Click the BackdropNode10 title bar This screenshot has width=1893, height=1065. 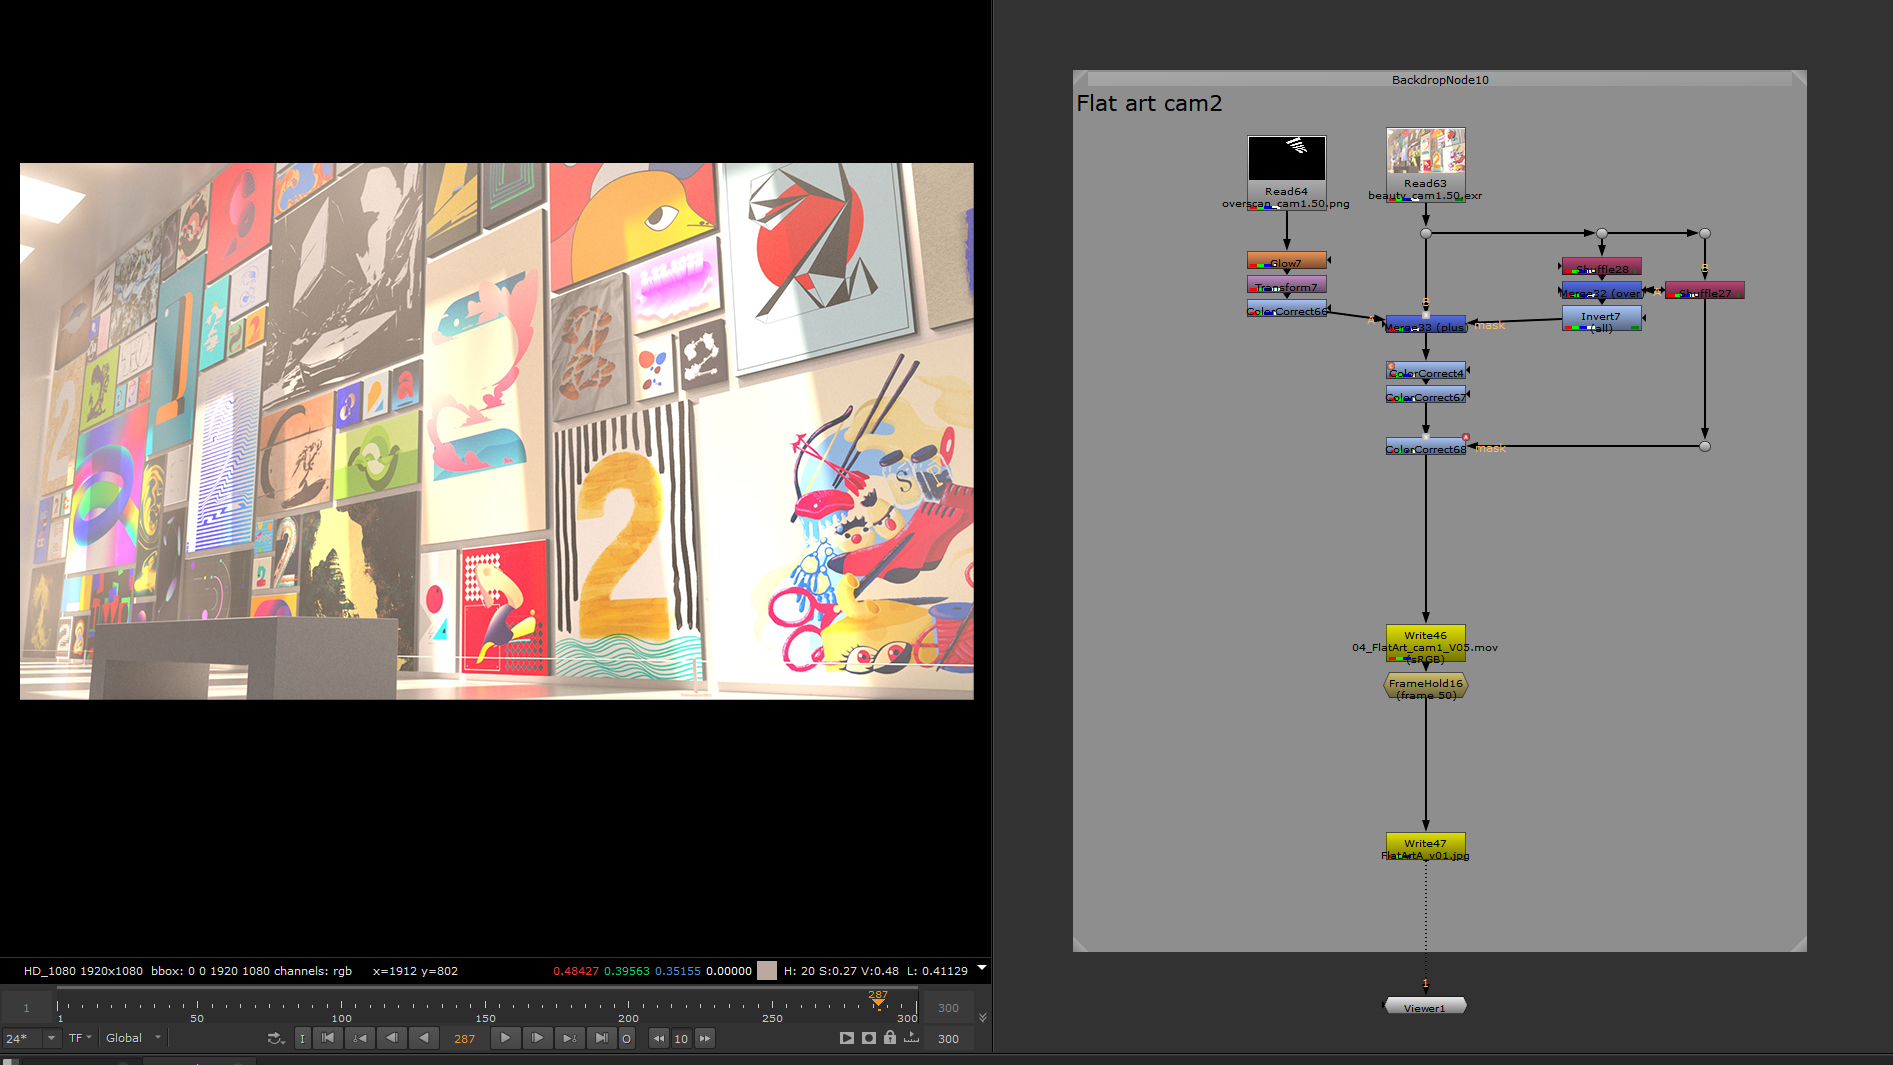tap(1440, 79)
